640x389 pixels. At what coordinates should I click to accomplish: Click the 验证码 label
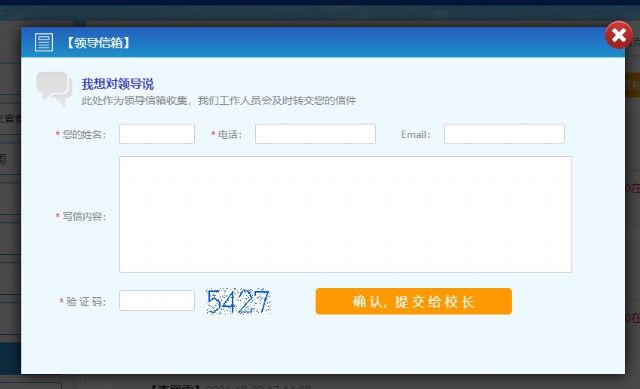[86, 302]
